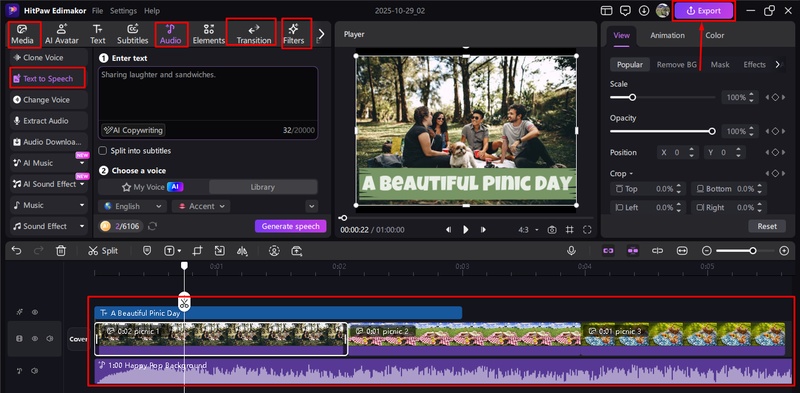Start voice recording with the microphone icon
Screen dimensions: 800x393
pyautogui.click(x=571, y=251)
